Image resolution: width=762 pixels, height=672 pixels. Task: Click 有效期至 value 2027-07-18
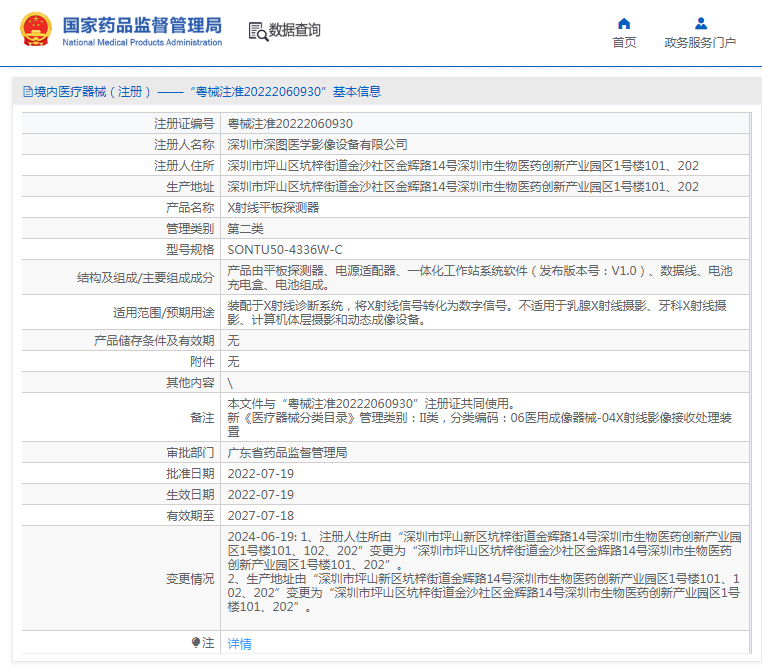click(x=260, y=515)
